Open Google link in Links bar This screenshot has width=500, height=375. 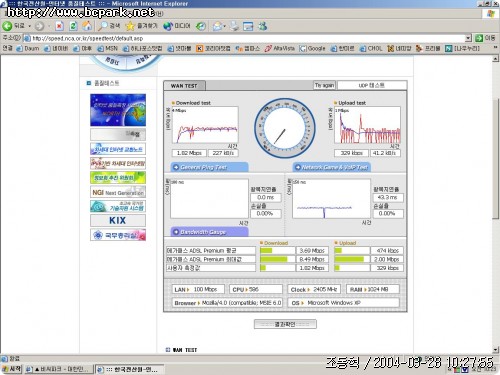point(312,49)
